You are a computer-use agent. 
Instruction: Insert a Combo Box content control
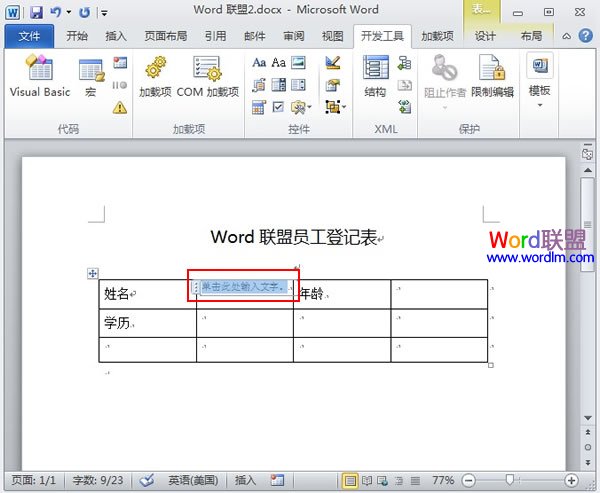[x=279, y=85]
